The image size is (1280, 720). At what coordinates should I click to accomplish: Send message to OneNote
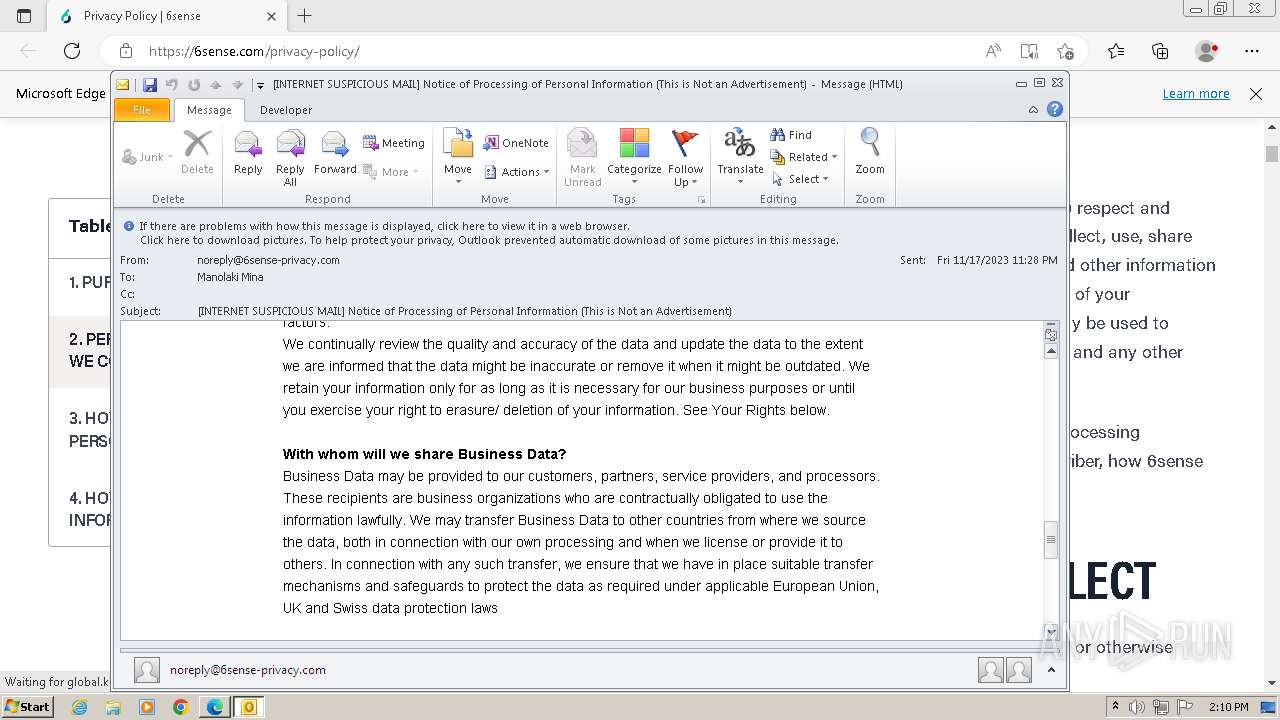pyautogui.click(x=517, y=143)
